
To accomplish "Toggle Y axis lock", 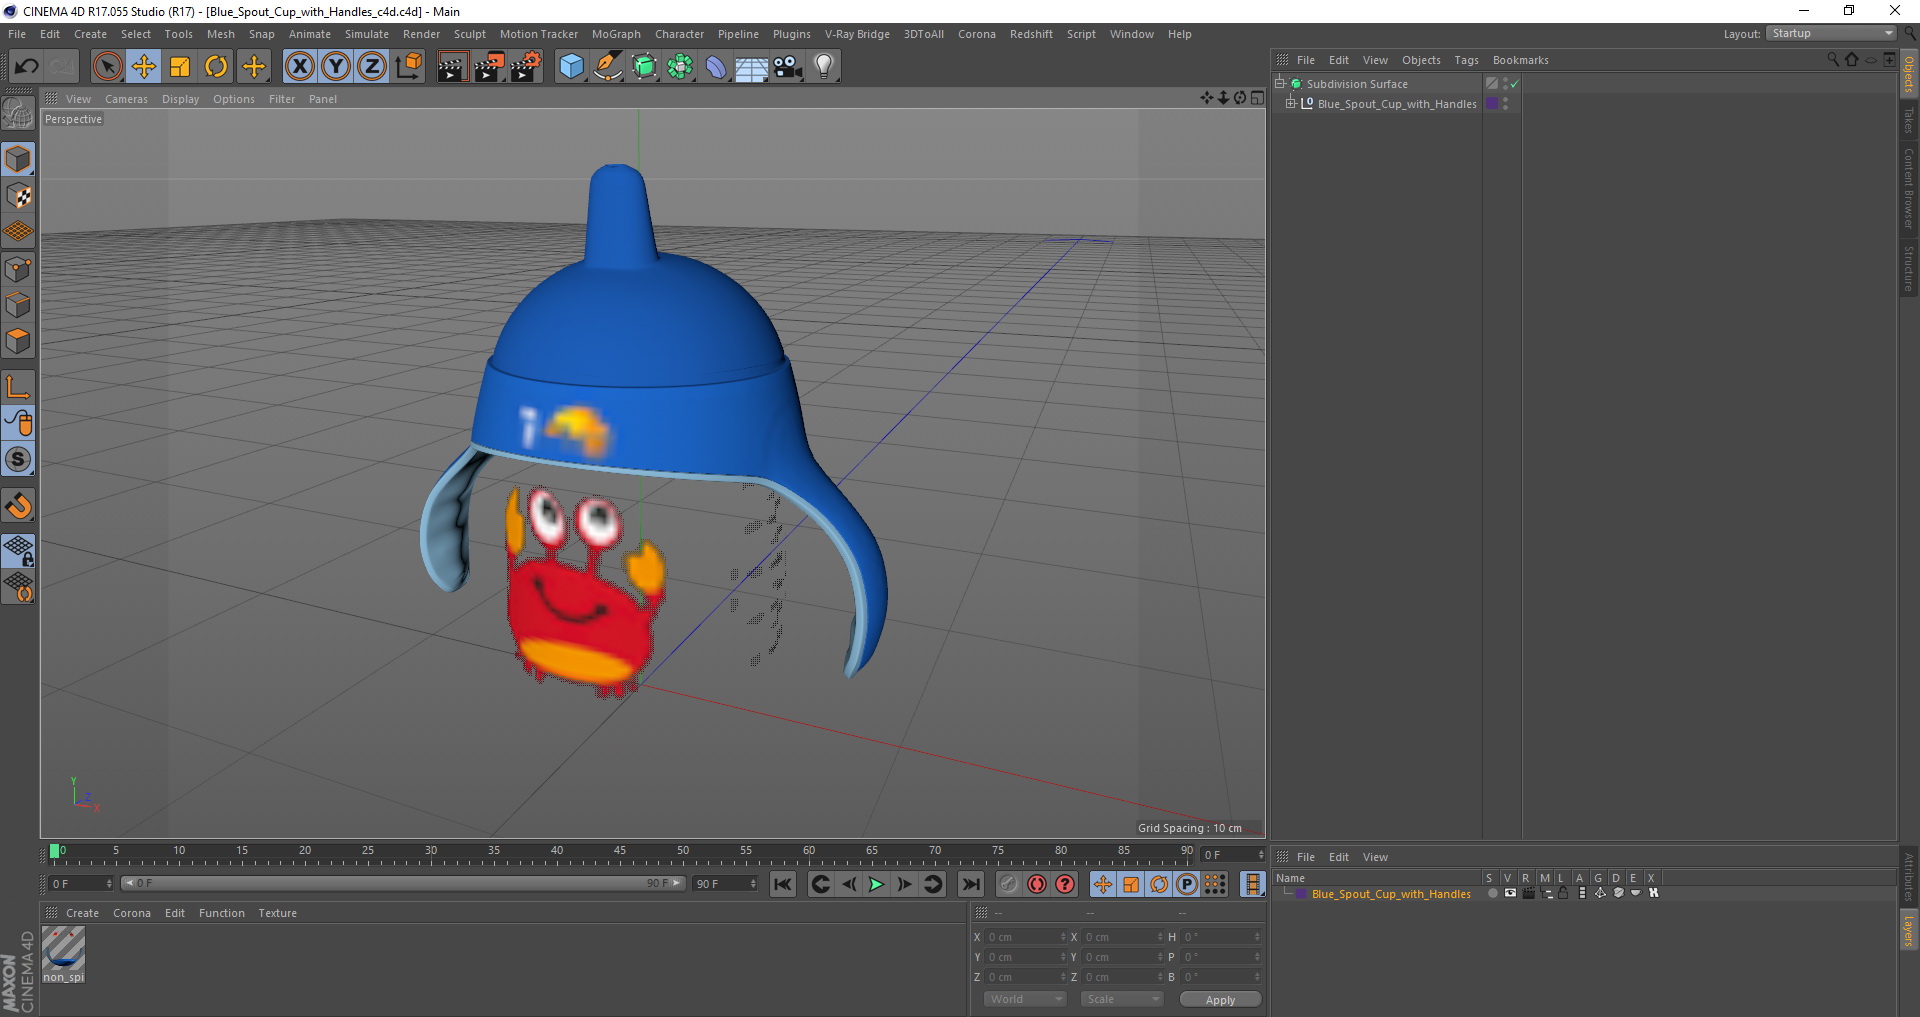I will (336, 67).
